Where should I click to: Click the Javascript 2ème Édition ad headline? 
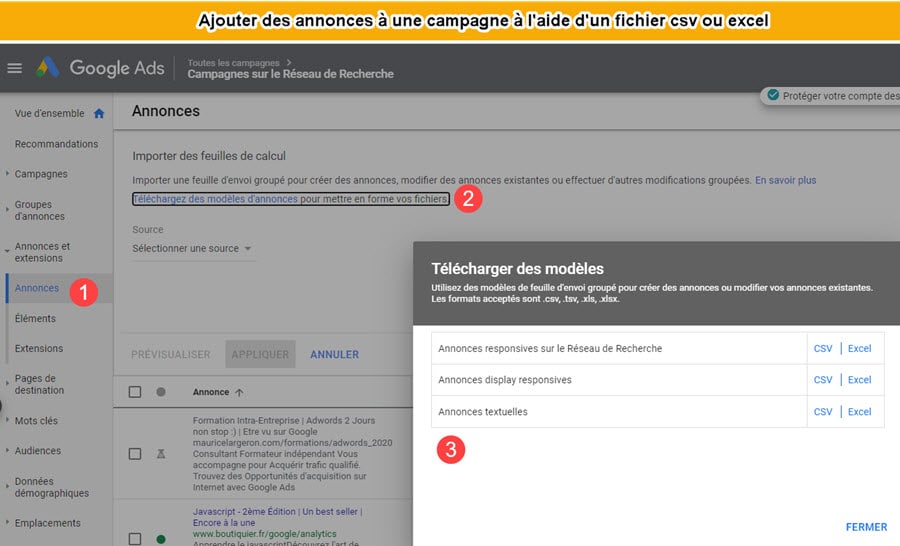coord(277,517)
